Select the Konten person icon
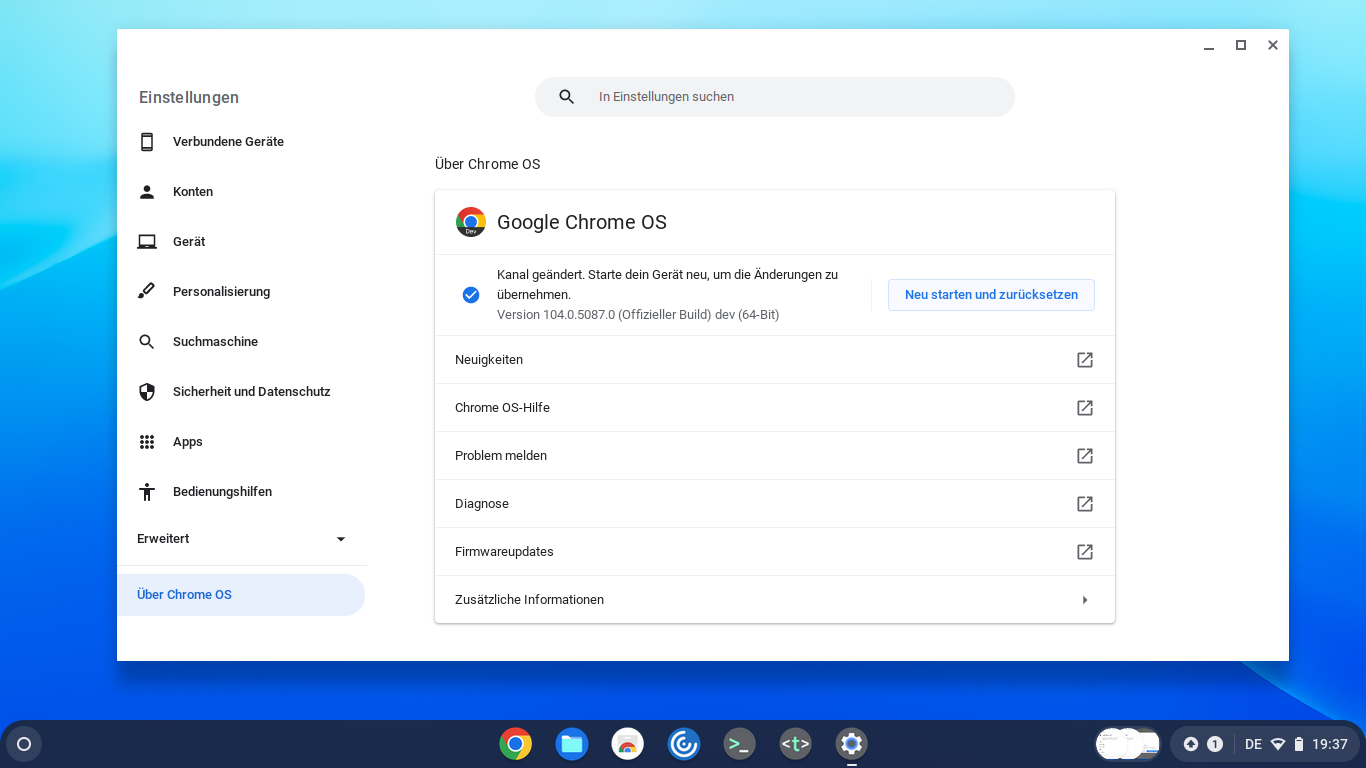 (x=147, y=192)
